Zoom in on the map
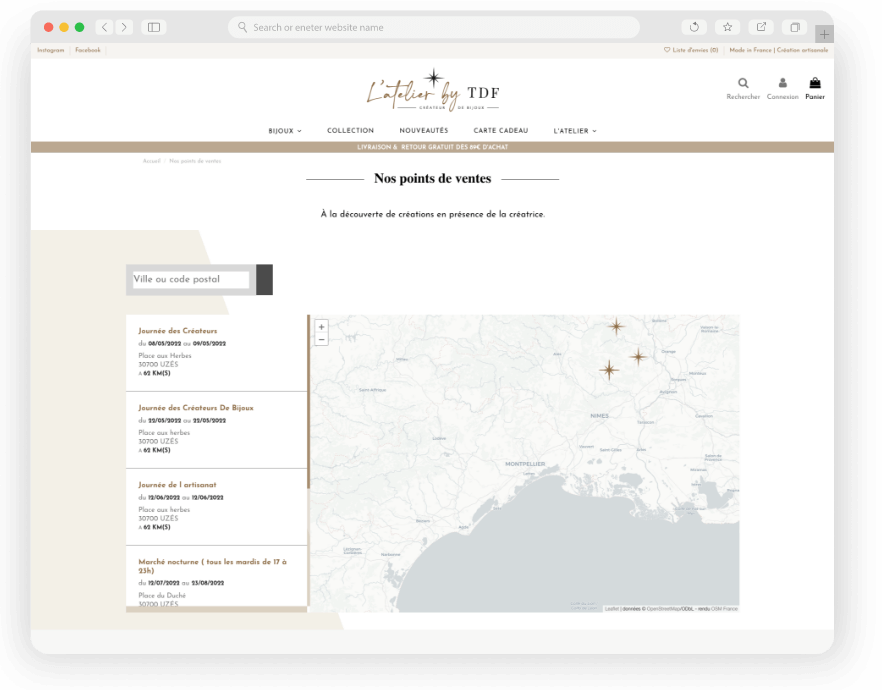This screenshot has height=690, width=882. (321, 326)
